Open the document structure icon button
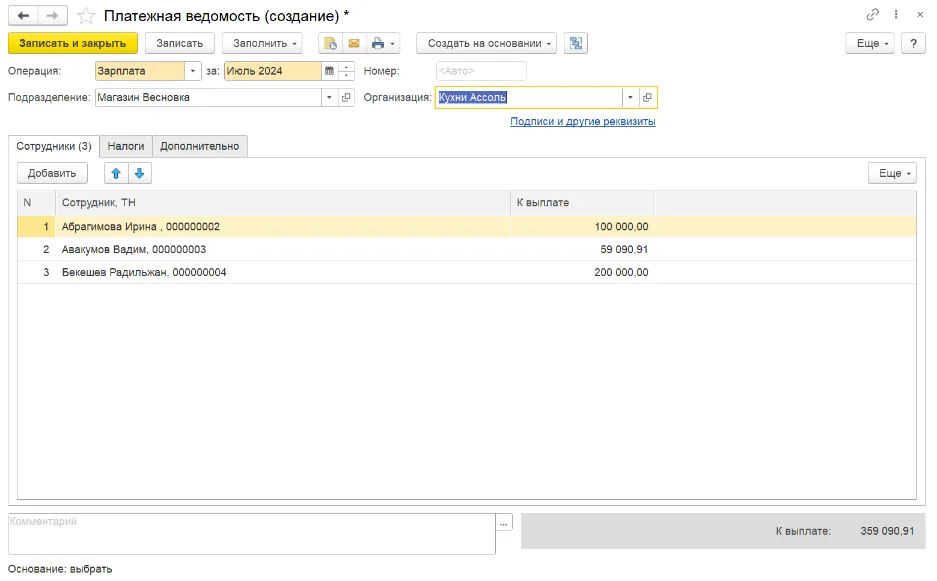This screenshot has height=581, width=937. coord(576,44)
